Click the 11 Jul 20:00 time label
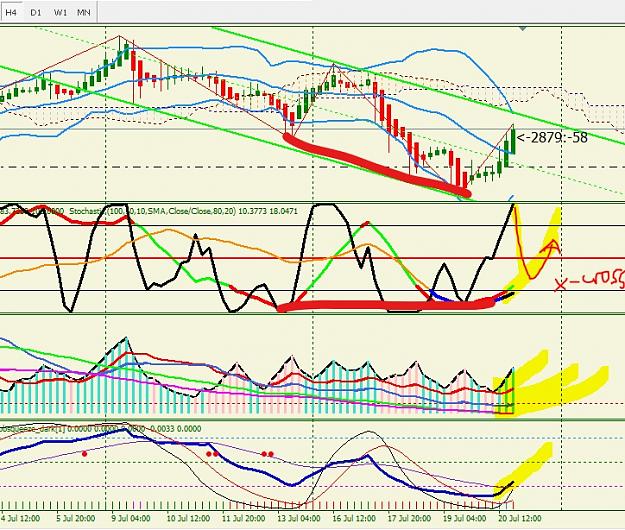625x530 pixels. pos(244,518)
